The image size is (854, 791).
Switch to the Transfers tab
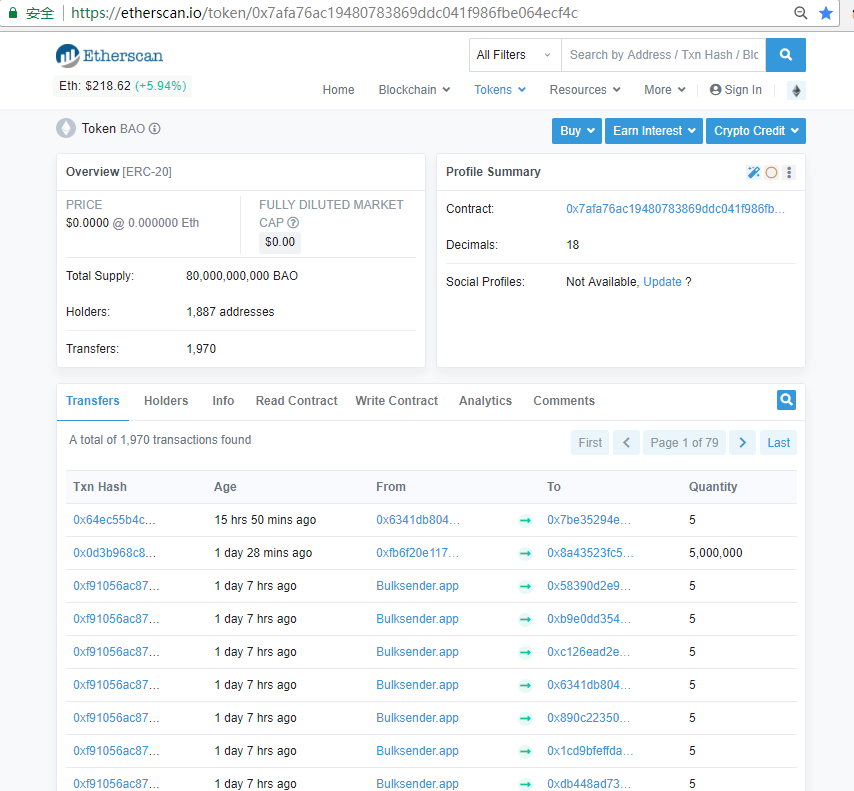point(93,401)
